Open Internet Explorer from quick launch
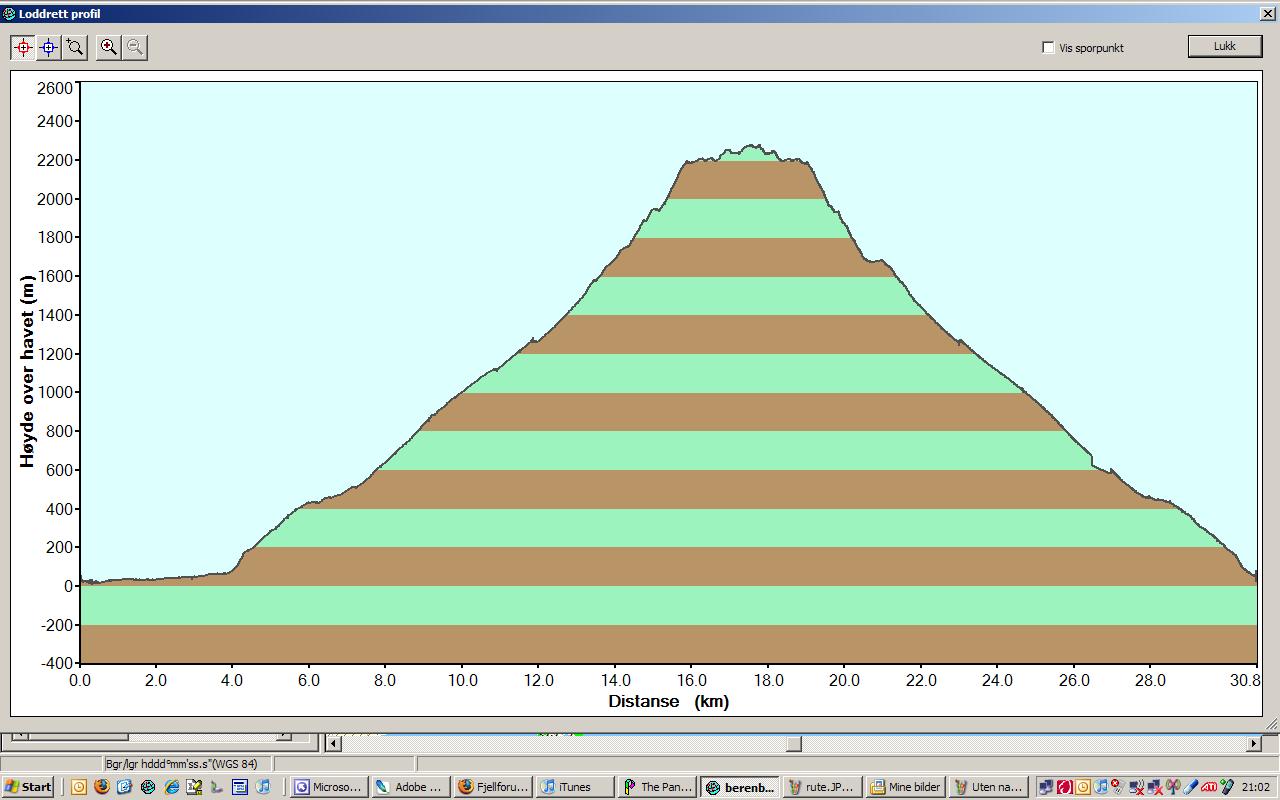This screenshot has height=800, width=1280. (171, 787)
